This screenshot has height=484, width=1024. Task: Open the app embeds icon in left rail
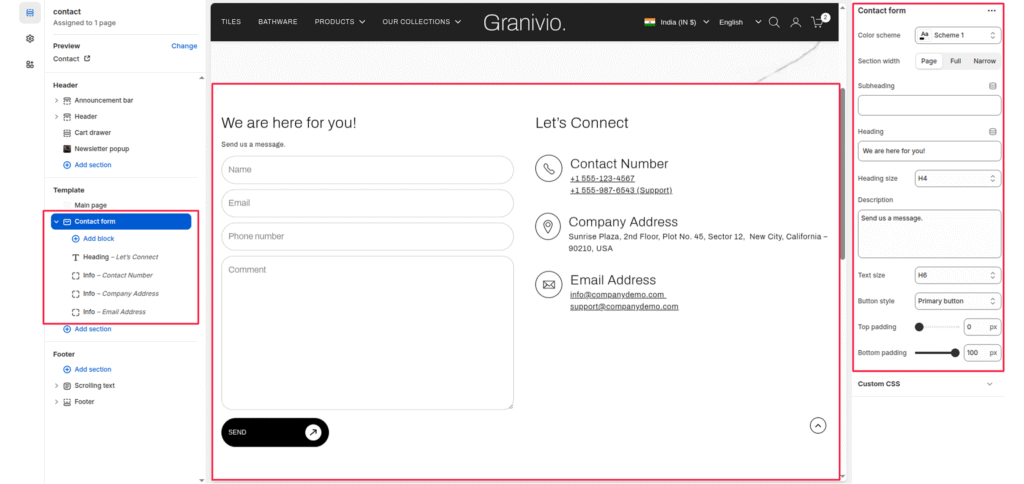pyautogui.click(x=30, y=64)
